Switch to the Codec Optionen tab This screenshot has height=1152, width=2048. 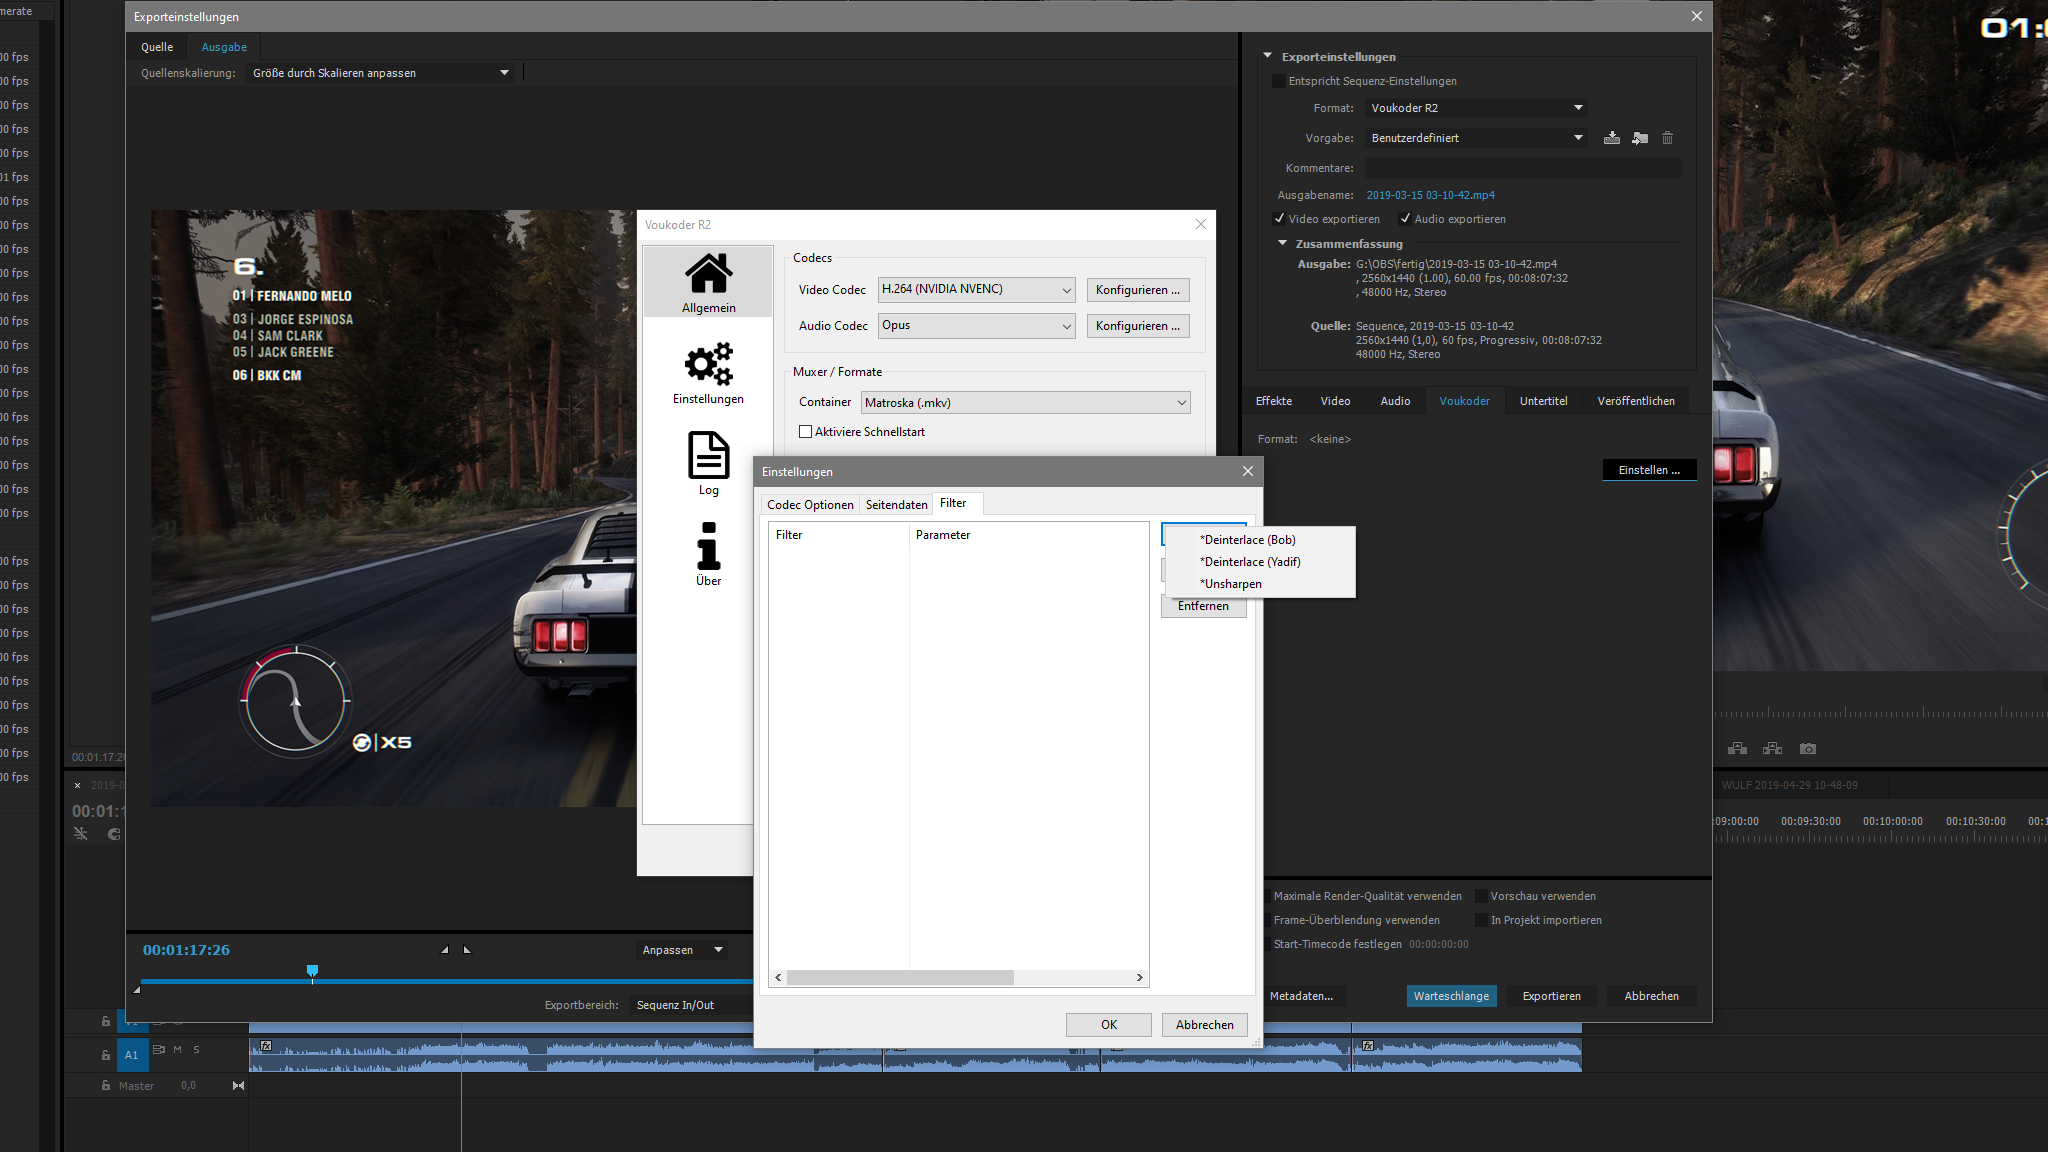[809, 505]
